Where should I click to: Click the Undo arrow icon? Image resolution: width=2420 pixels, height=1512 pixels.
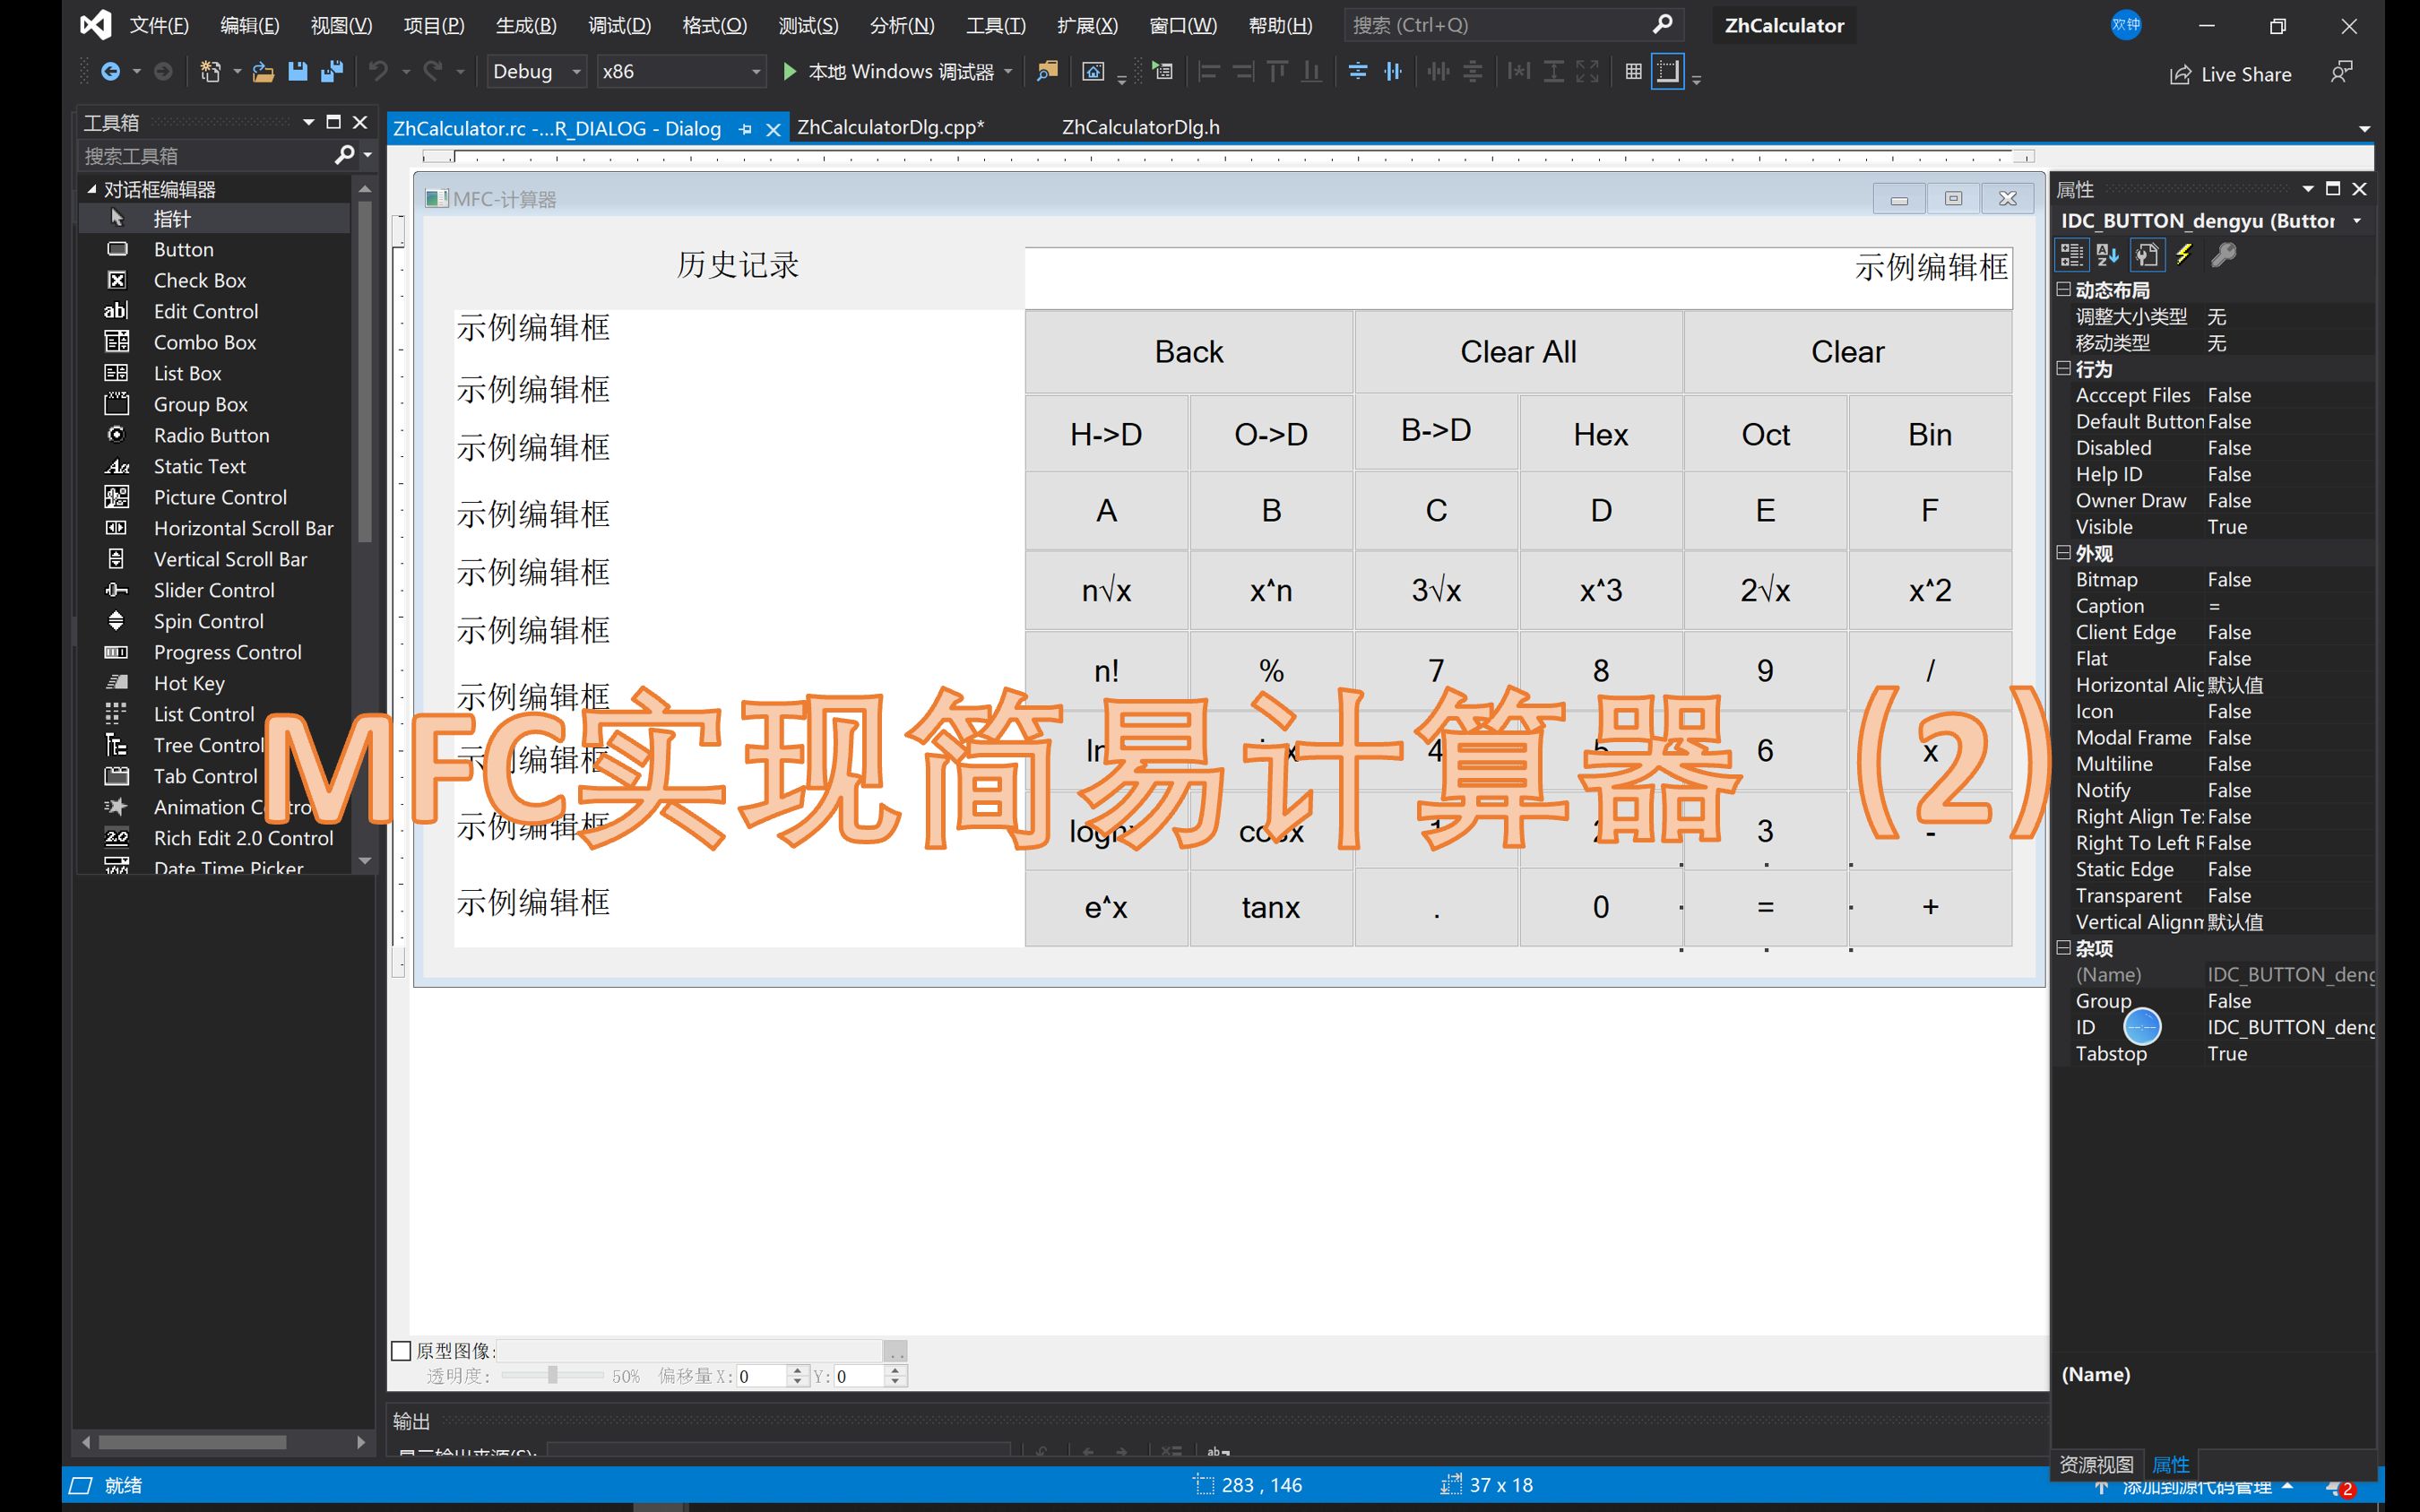pos(378,71)
